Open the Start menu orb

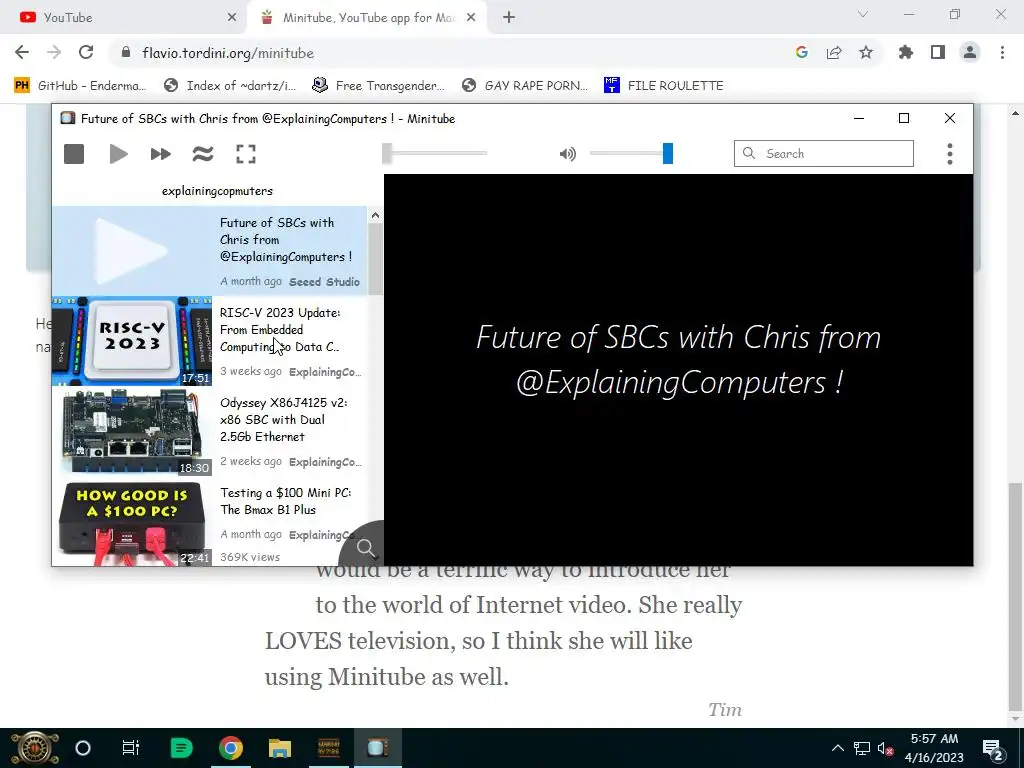[35, 748]
